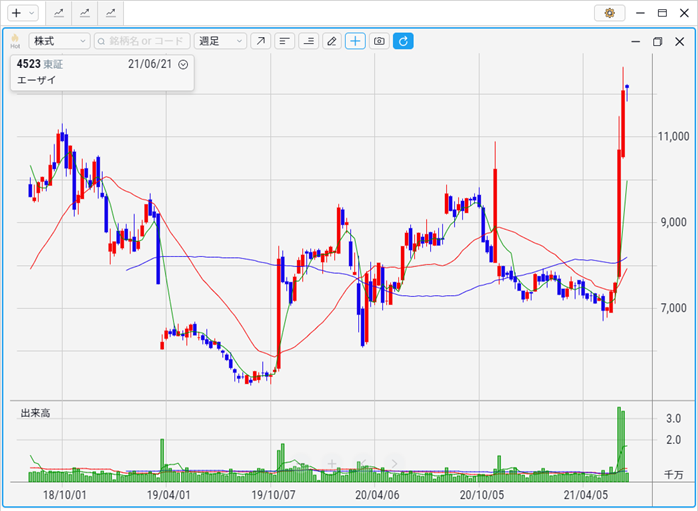This screenshot has width=698, height=511.
Task: Click the 千万 volume unit label
Action: (674, 475)
